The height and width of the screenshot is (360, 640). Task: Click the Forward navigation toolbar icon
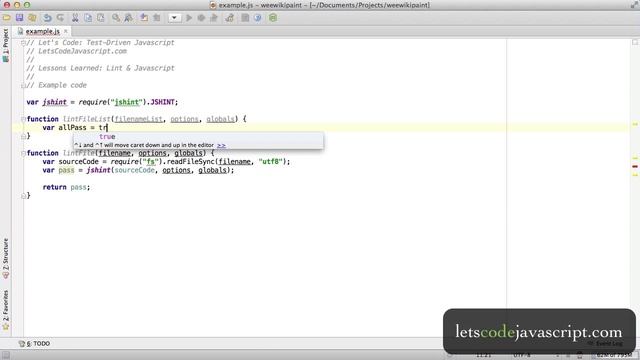[x=157, y=18]
